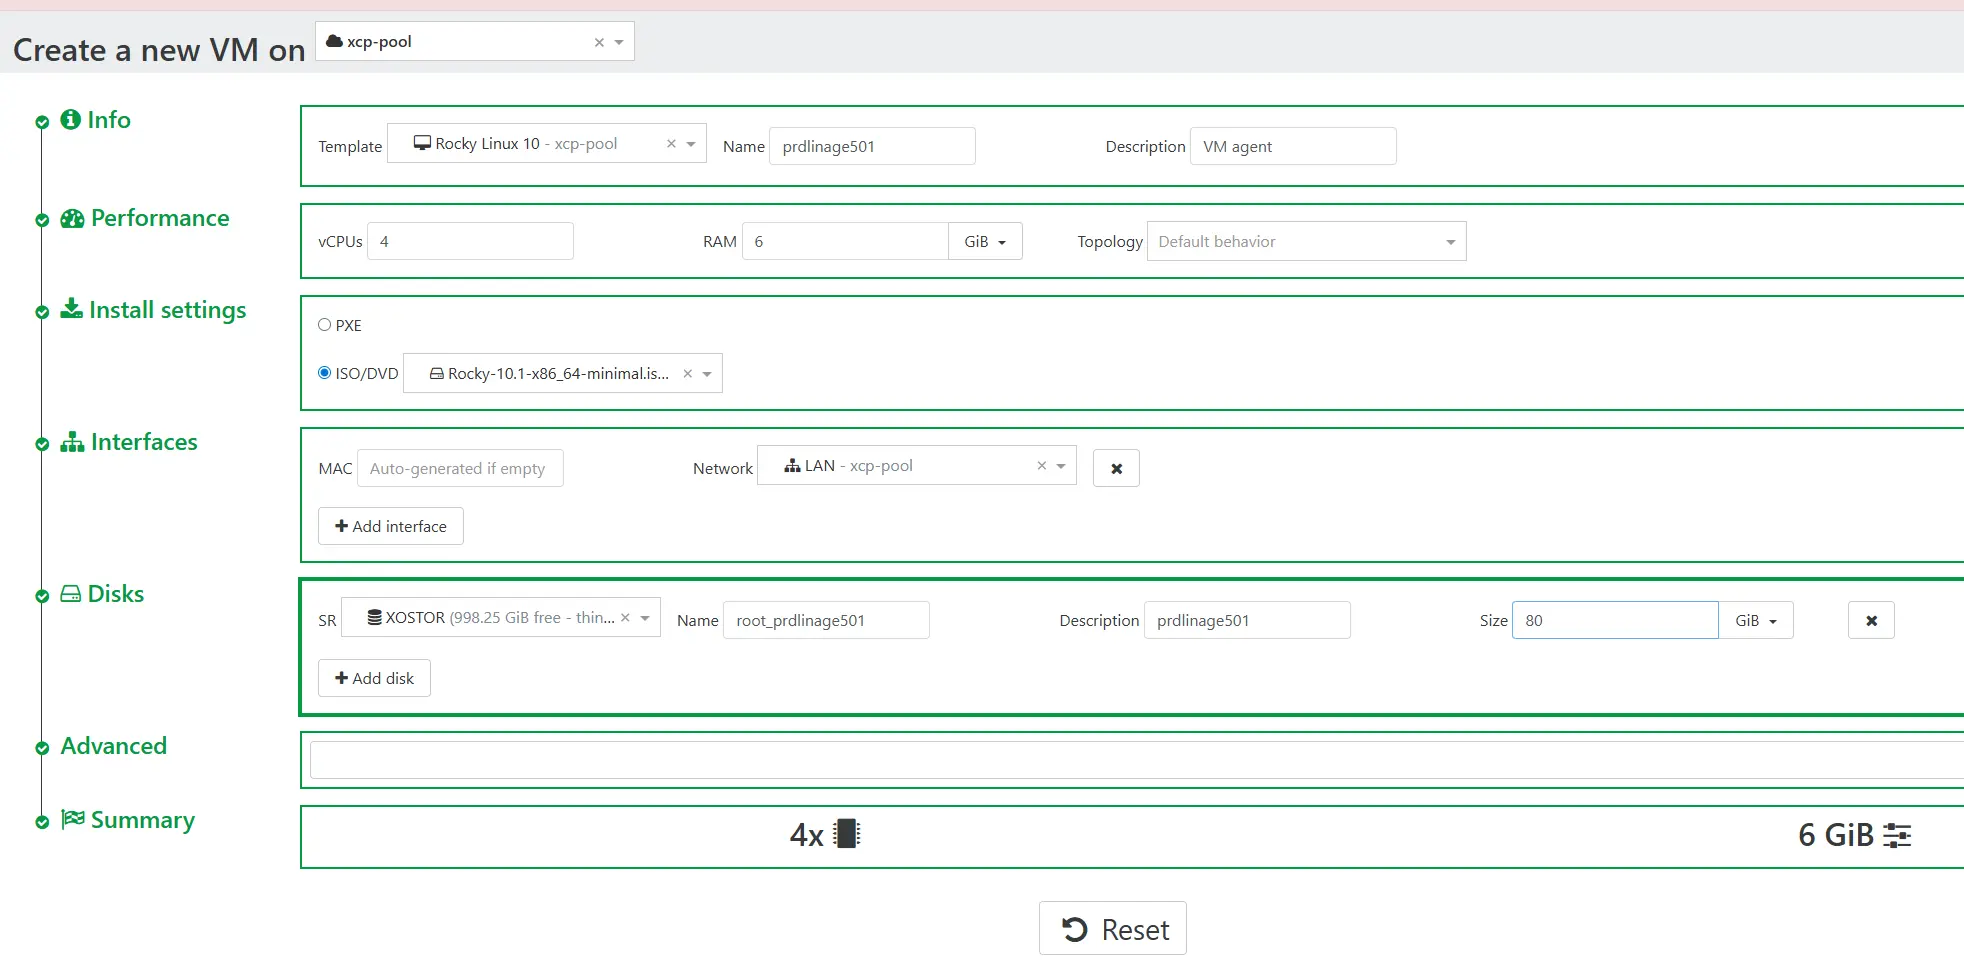Click the RAM amount input field
Viewport: 1964px width, 967px height.
point(845,241)
